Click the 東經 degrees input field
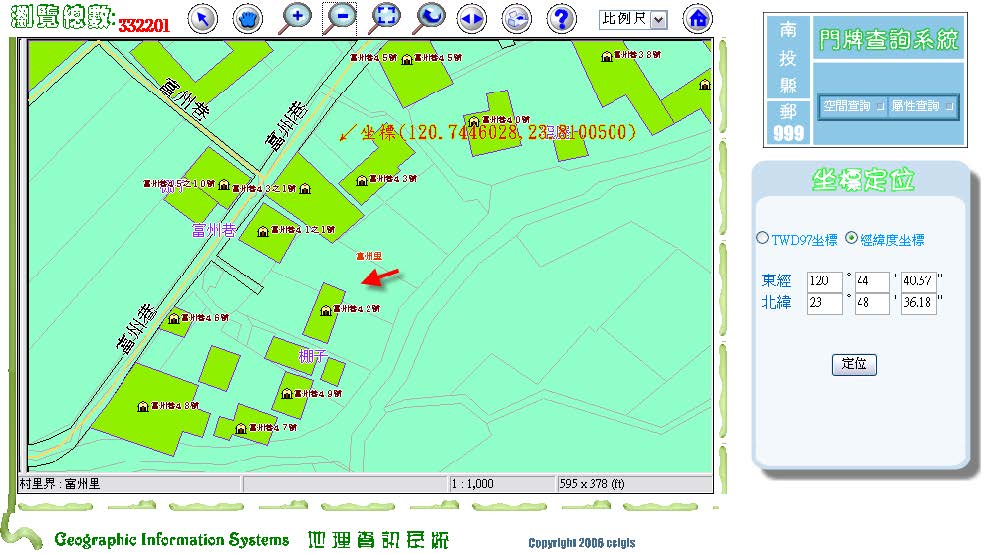The image size is (984, 553). 825,282
